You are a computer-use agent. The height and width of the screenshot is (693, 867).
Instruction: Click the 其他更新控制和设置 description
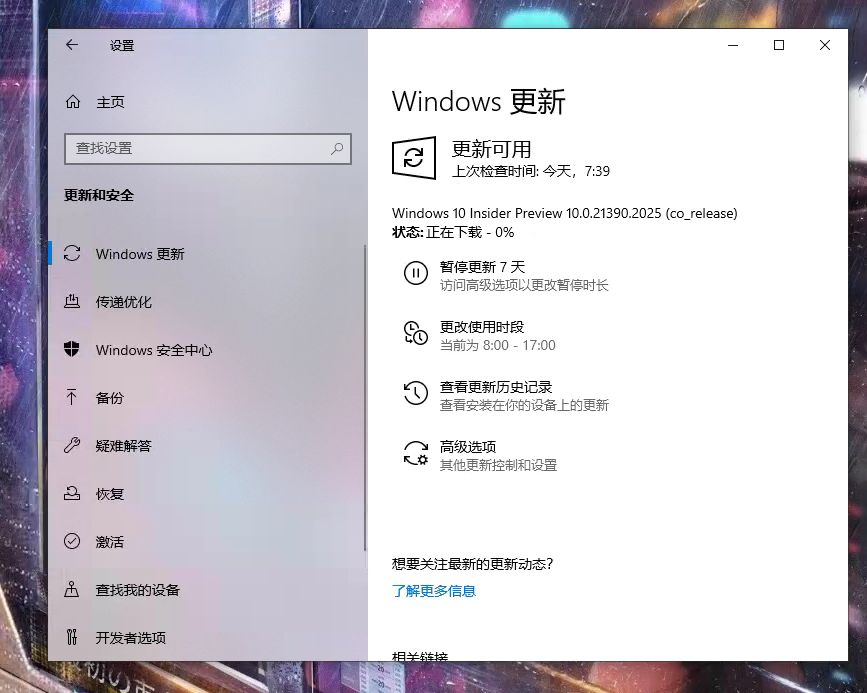(498, 465)
